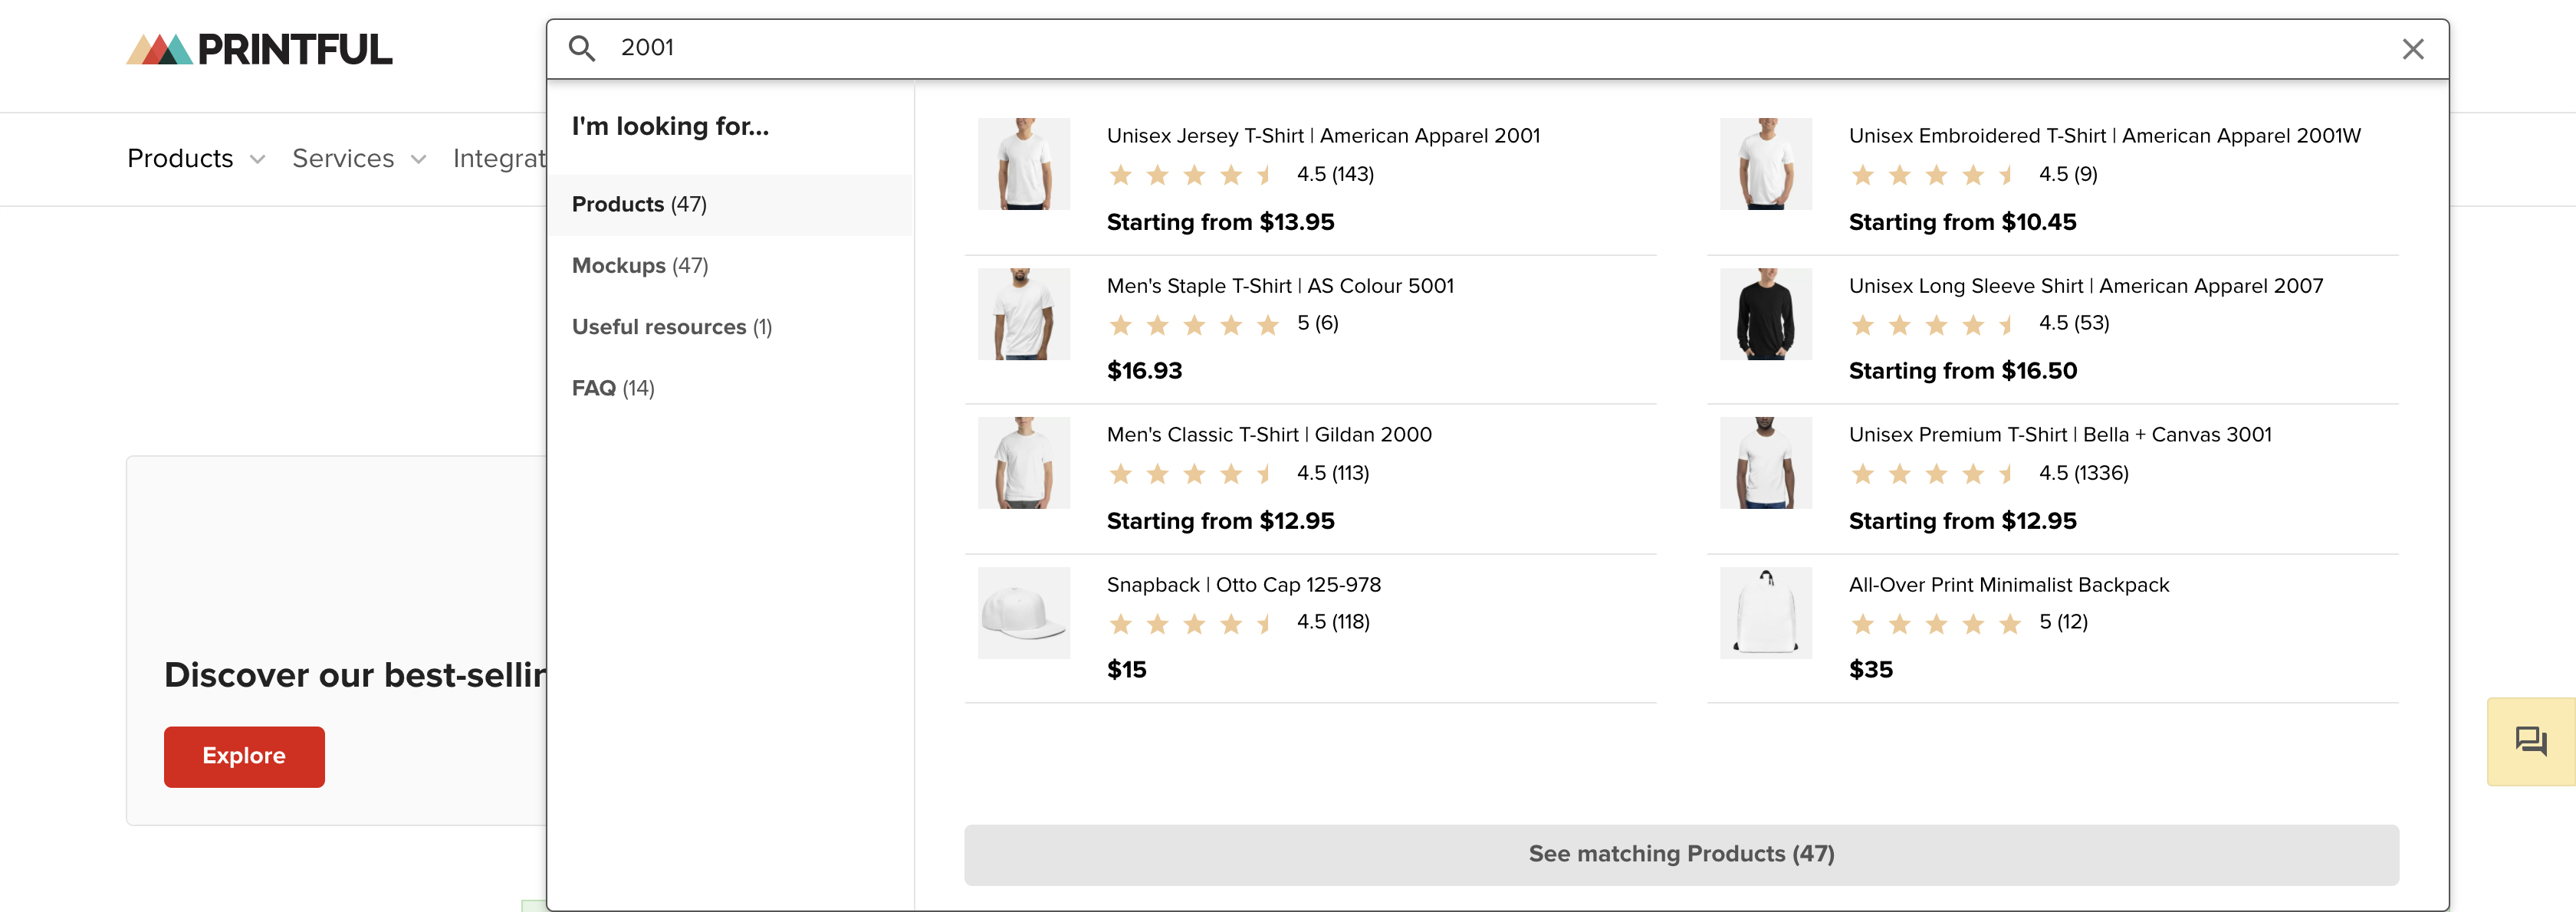Open the Snapback Otto Cap thumbnail
Screen dimensions: 2576x912
1023,612
